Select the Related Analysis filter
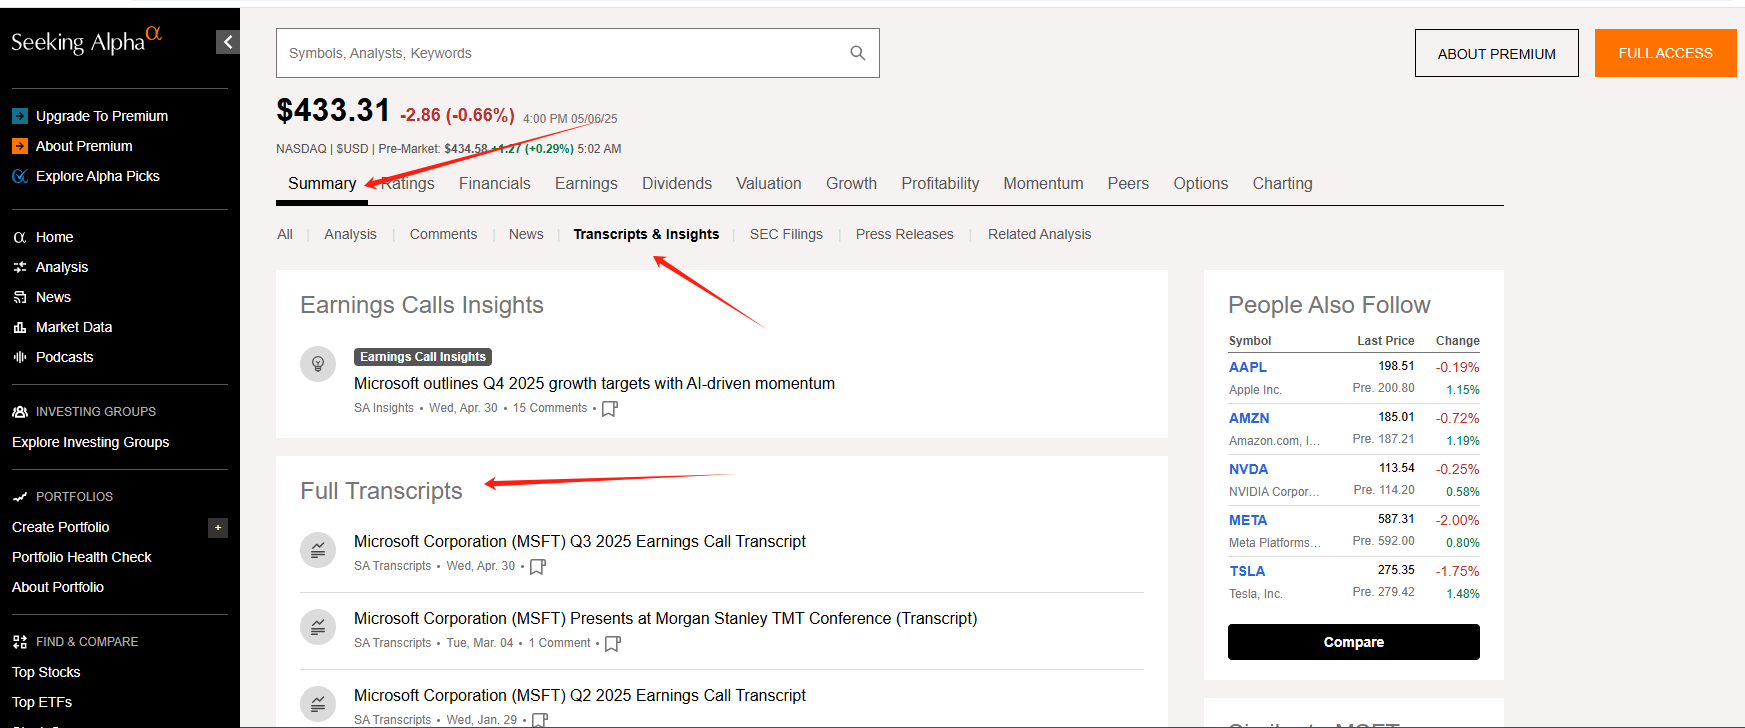The height and width of the screenshot is (728, 1745). tap(1040, 234)
